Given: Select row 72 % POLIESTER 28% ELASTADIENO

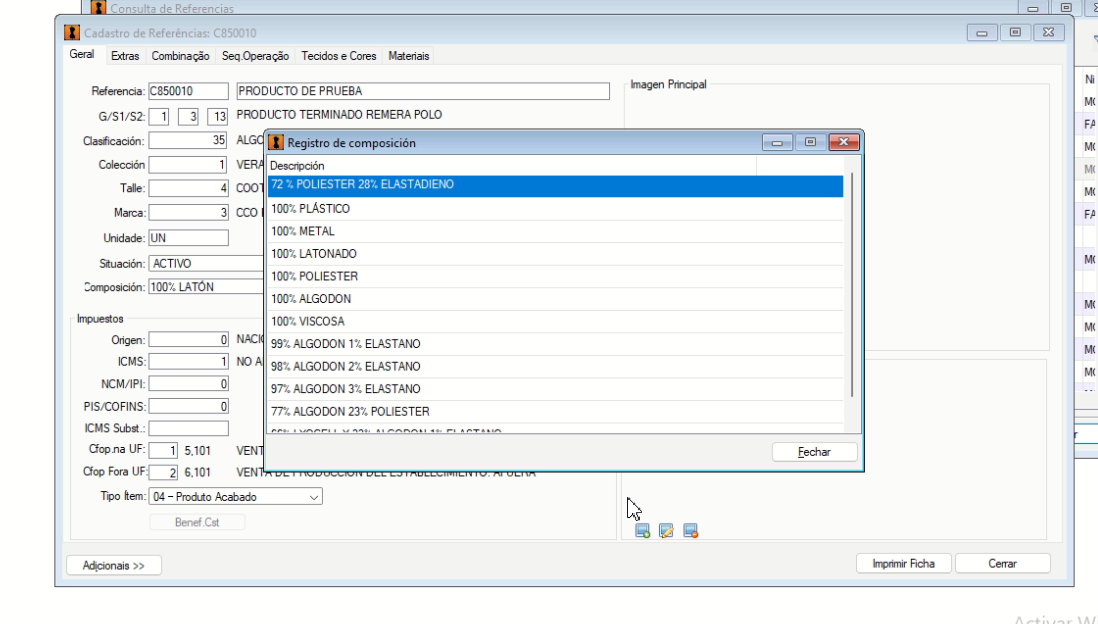Looking at the screenshot, I should tap(555, 185).
